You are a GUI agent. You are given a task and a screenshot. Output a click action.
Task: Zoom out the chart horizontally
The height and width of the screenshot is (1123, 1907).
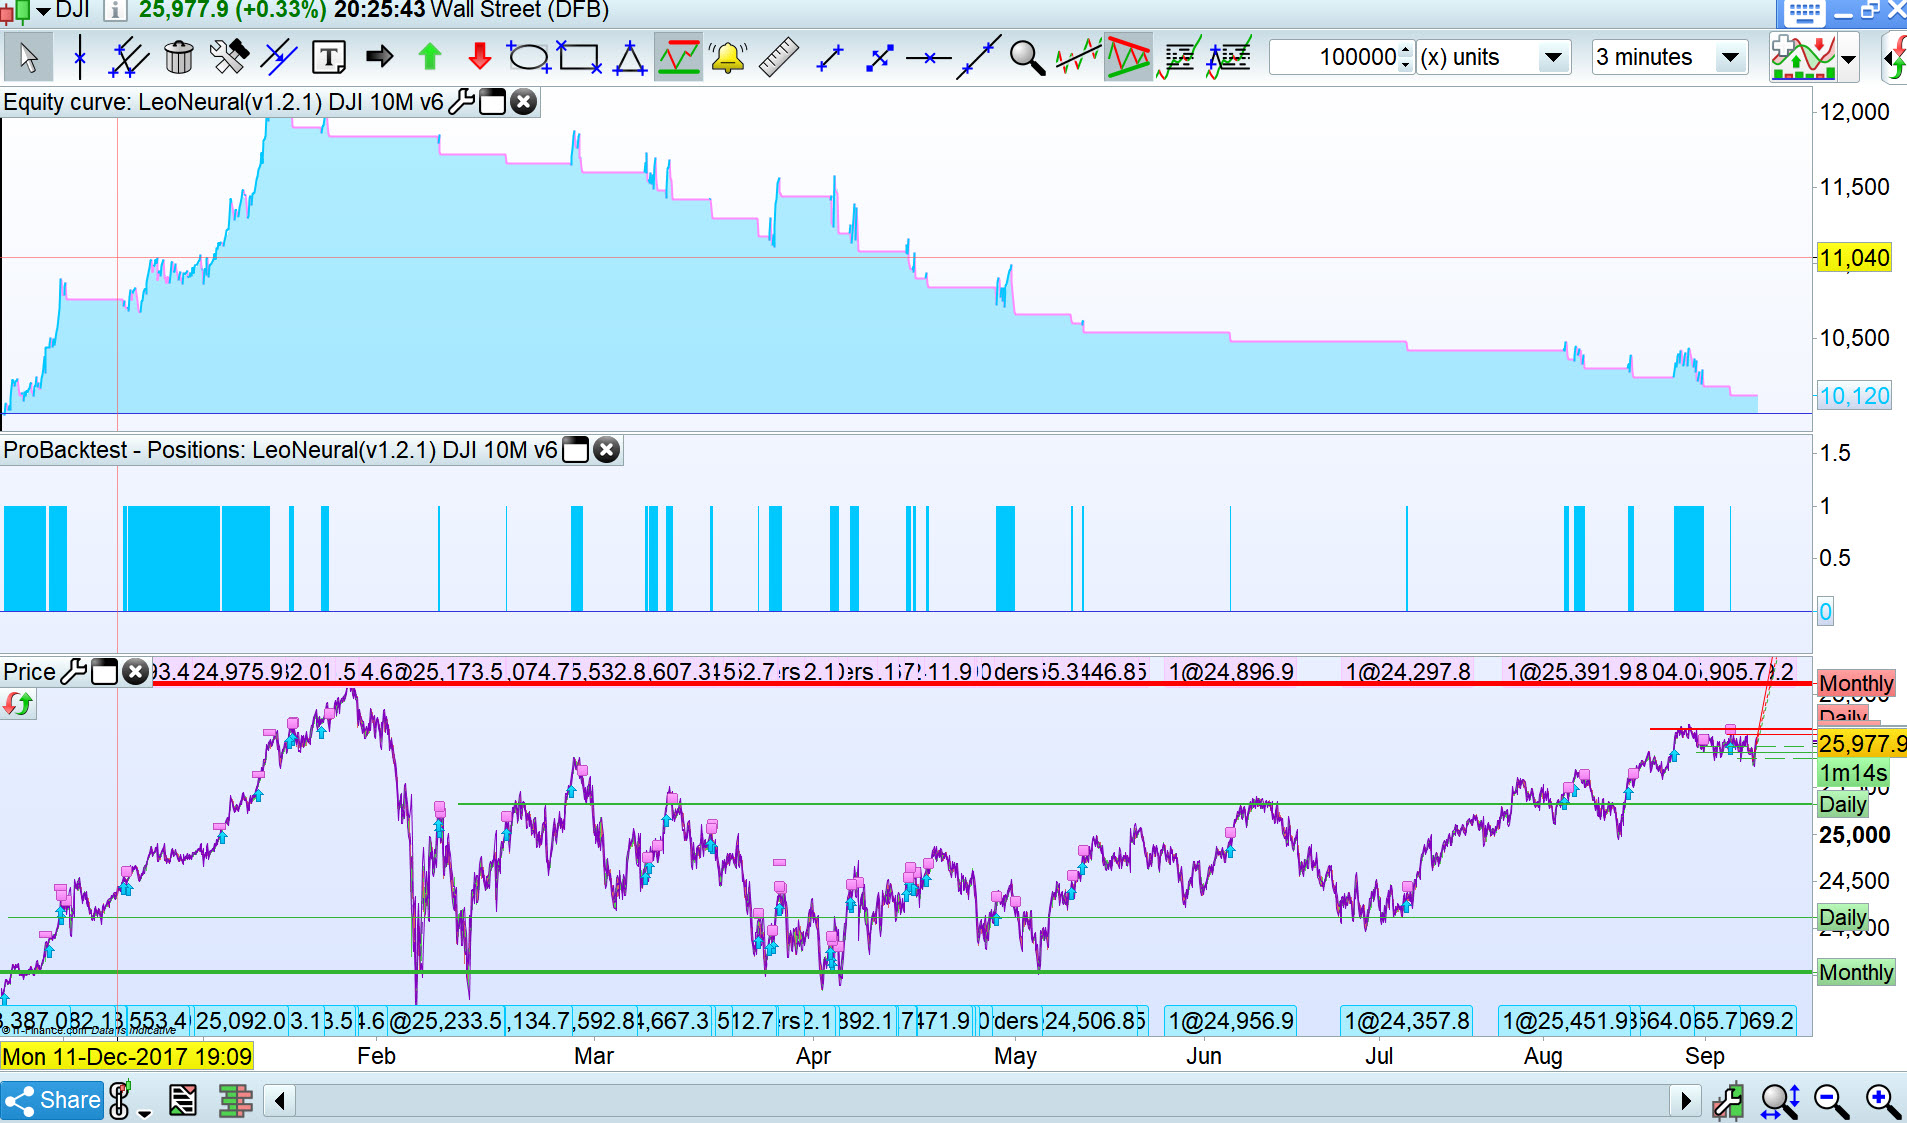tap(1832, 1101)
